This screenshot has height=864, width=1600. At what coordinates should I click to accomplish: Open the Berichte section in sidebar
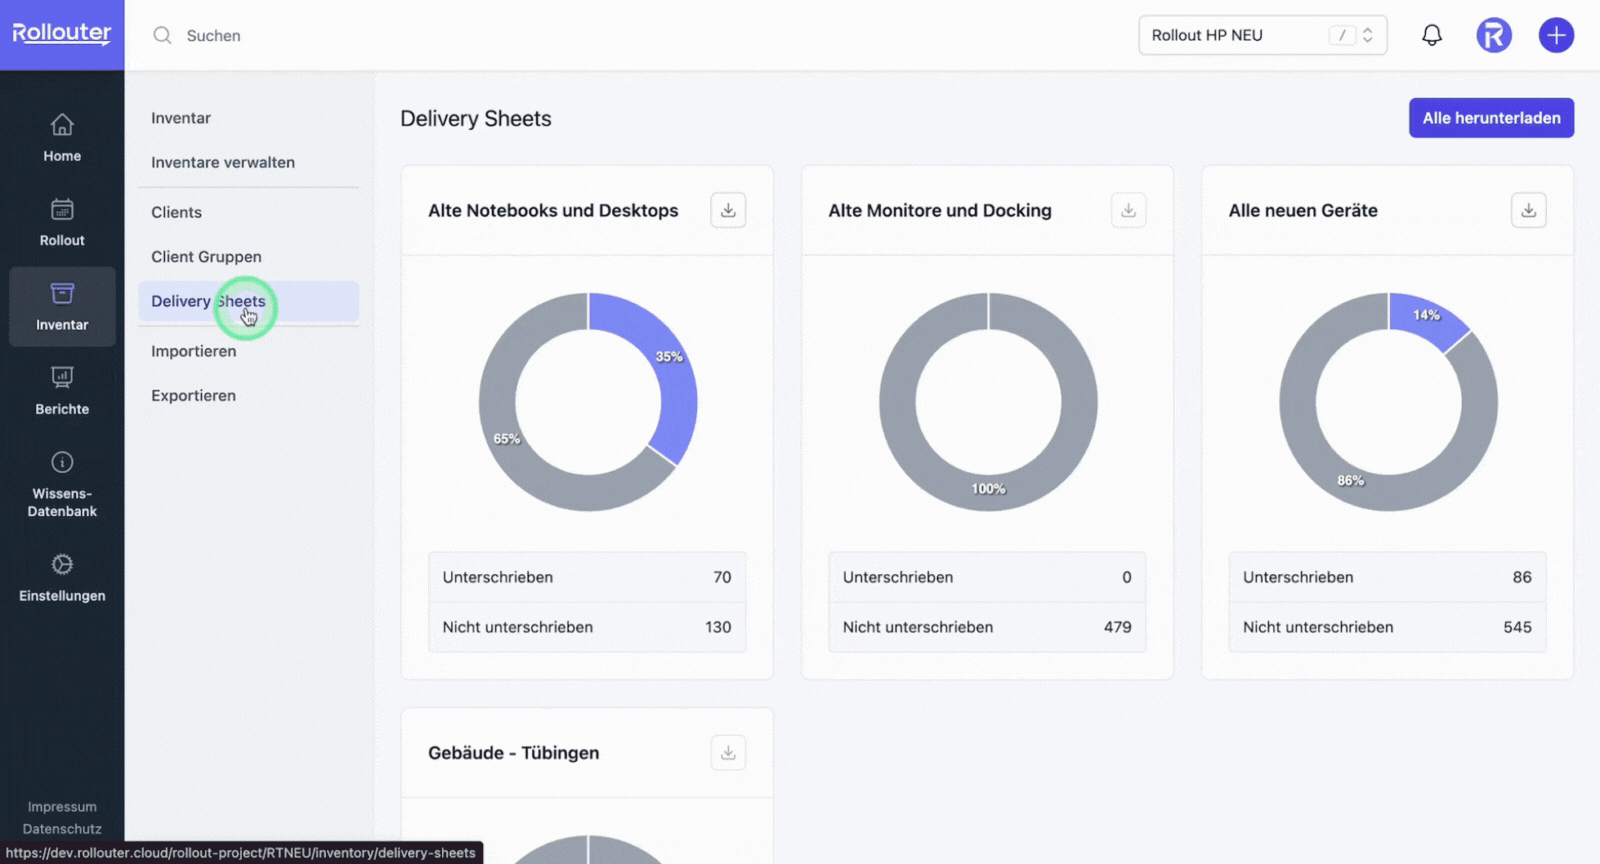[x=62, y=391]
